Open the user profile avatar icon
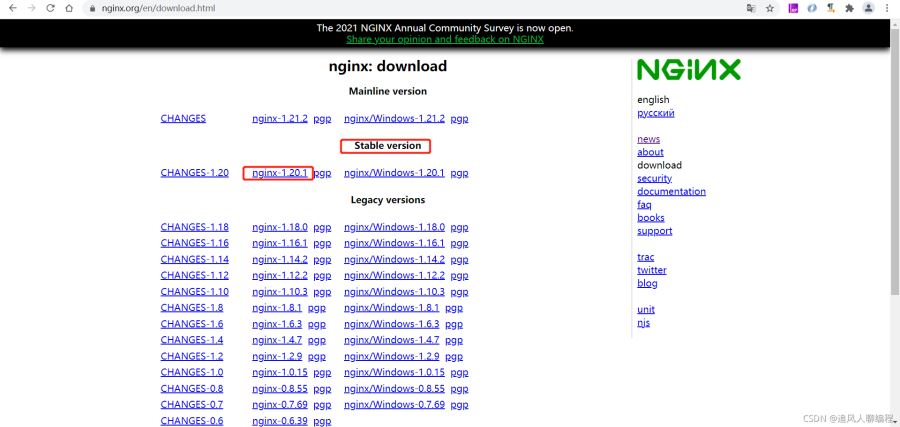 869,8
